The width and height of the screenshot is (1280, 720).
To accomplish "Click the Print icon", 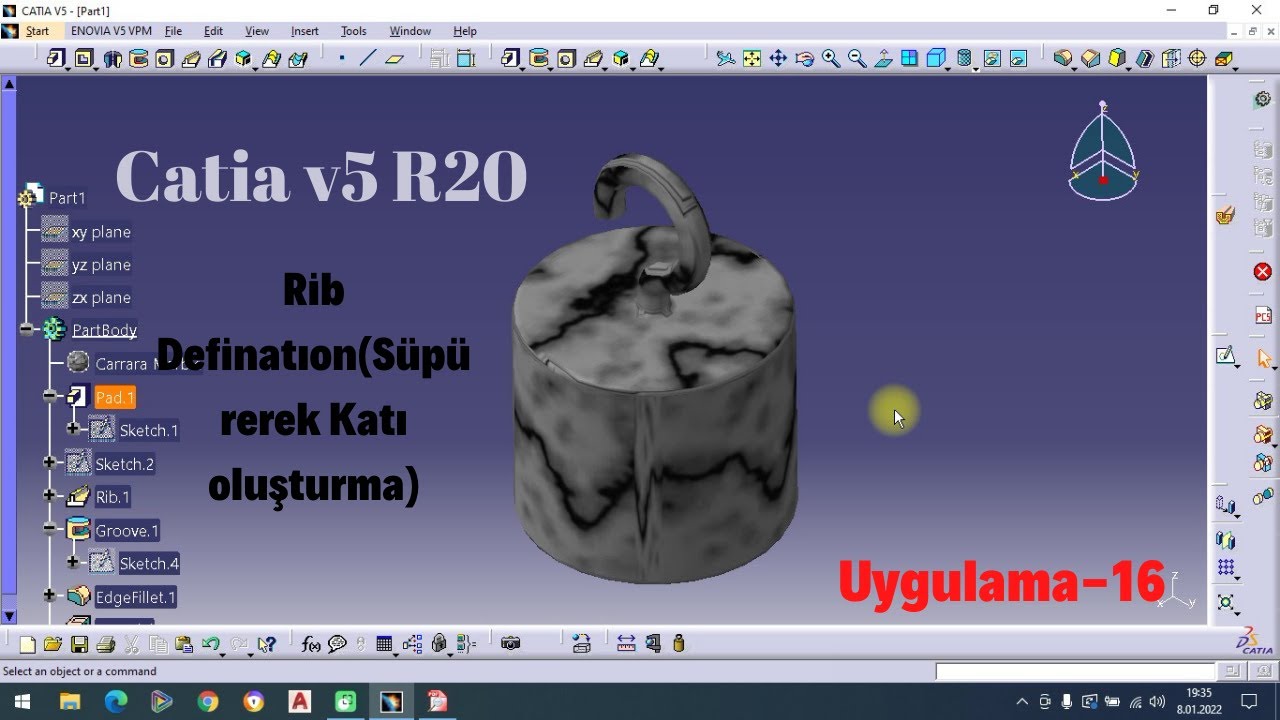I will point(105,644).
